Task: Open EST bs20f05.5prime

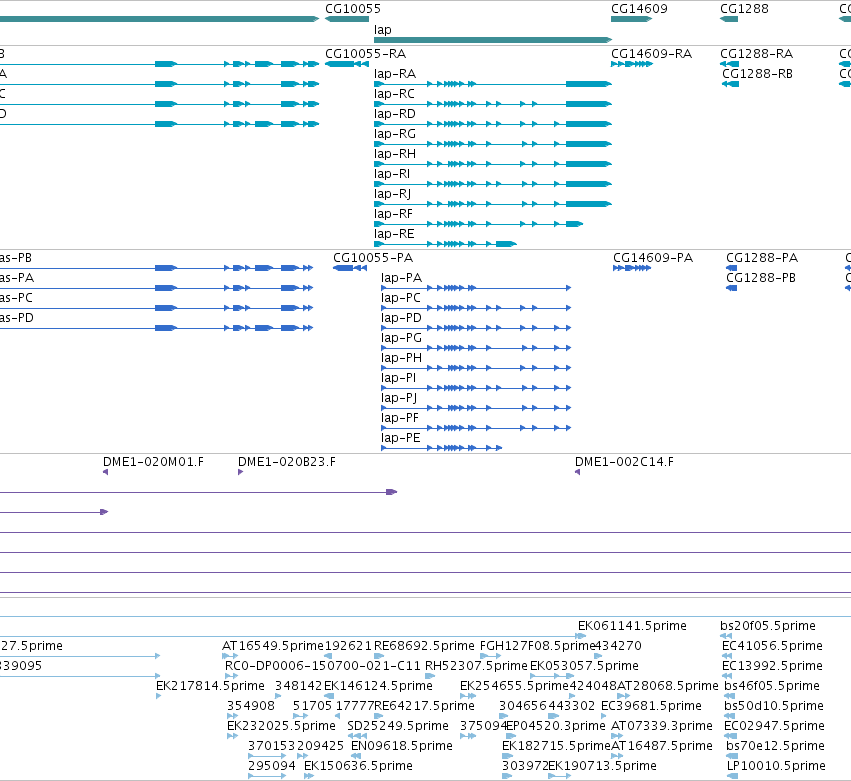Action: (x=767, y=626)
